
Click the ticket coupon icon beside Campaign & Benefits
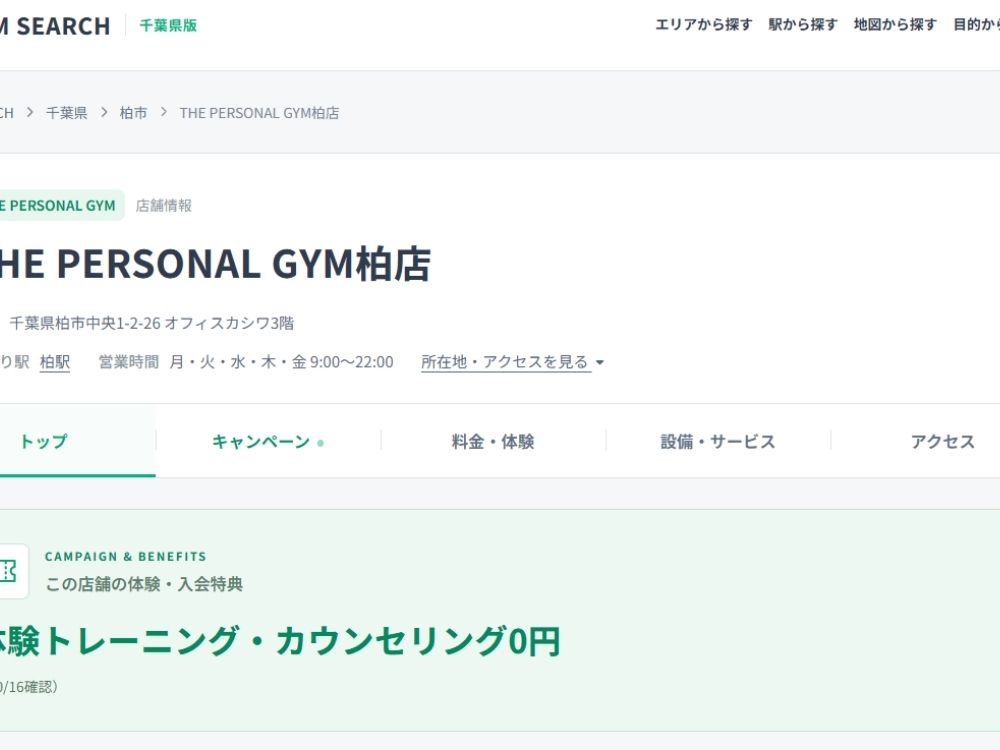pos(9,571)
